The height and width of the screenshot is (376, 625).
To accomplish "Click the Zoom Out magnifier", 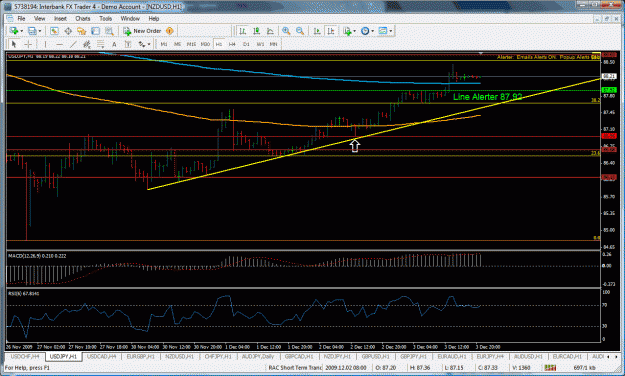I will 300,31.
